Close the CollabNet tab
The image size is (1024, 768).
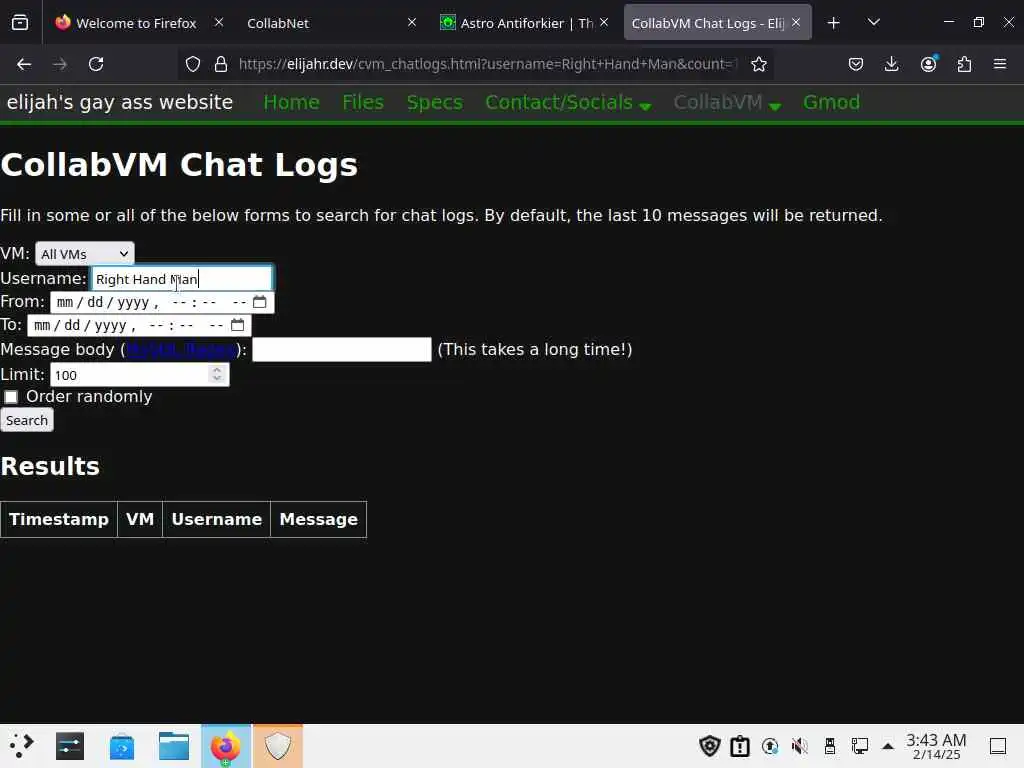(412, 22)
